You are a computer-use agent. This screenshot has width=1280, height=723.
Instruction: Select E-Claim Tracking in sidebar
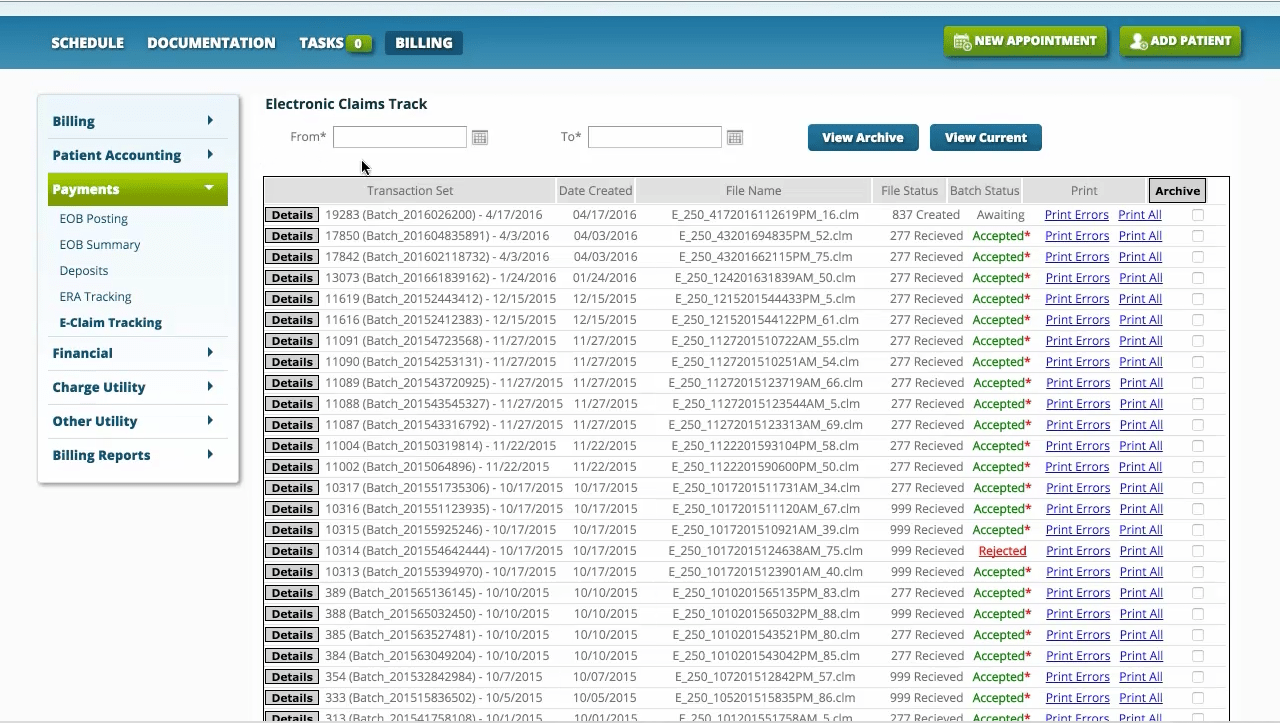pyautogui.click(x=111, y=323)
